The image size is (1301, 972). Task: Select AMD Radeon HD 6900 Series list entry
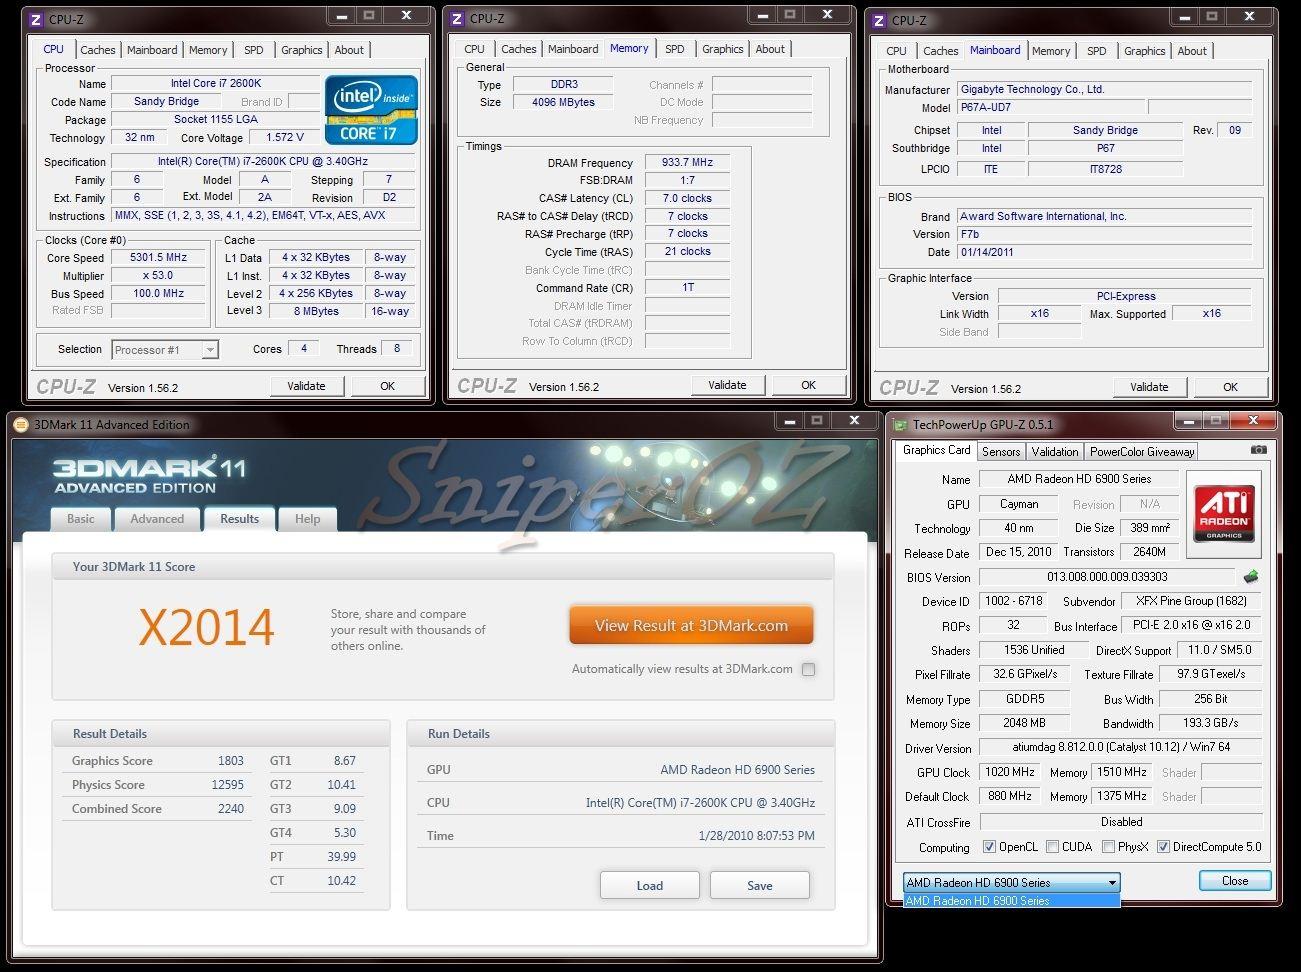click(1011, 901)
